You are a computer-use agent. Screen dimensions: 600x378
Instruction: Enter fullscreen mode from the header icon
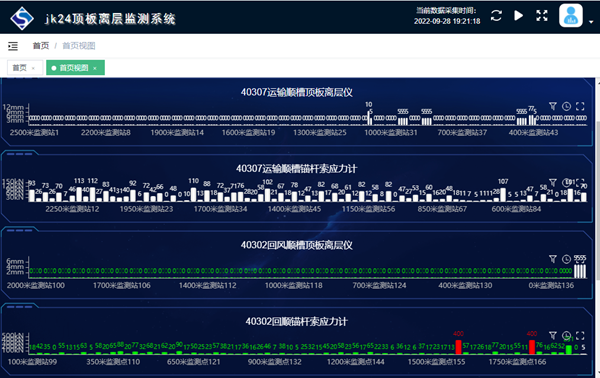tap(542, 16)
